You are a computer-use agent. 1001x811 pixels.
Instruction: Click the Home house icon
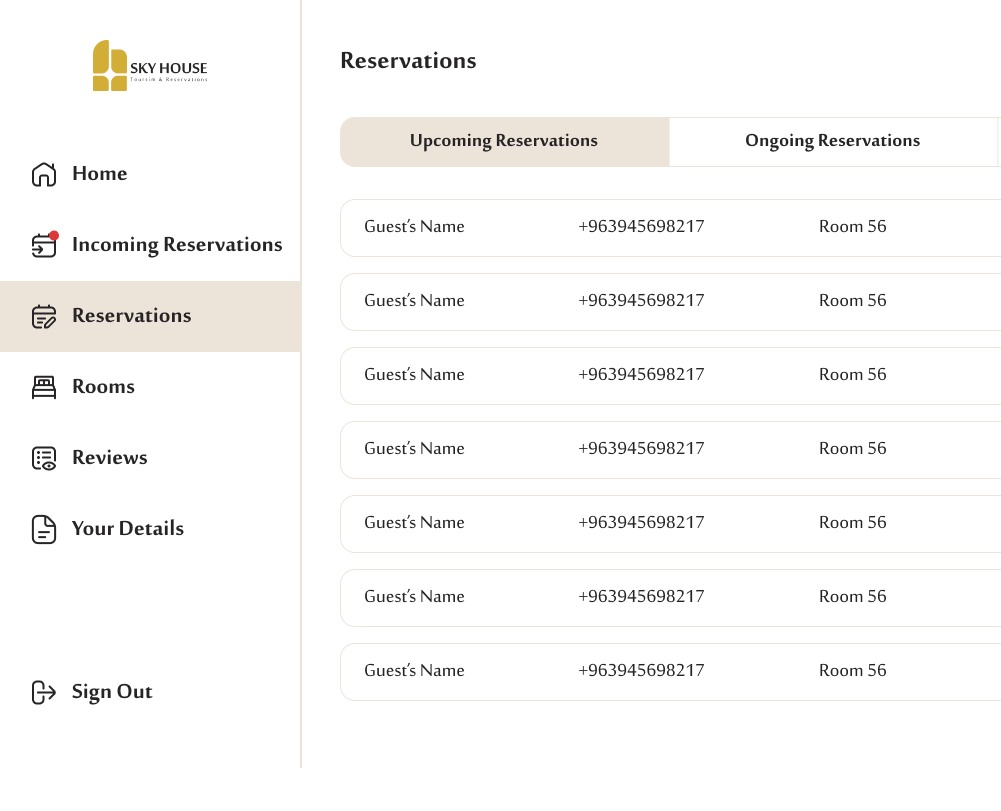(44, 174)
